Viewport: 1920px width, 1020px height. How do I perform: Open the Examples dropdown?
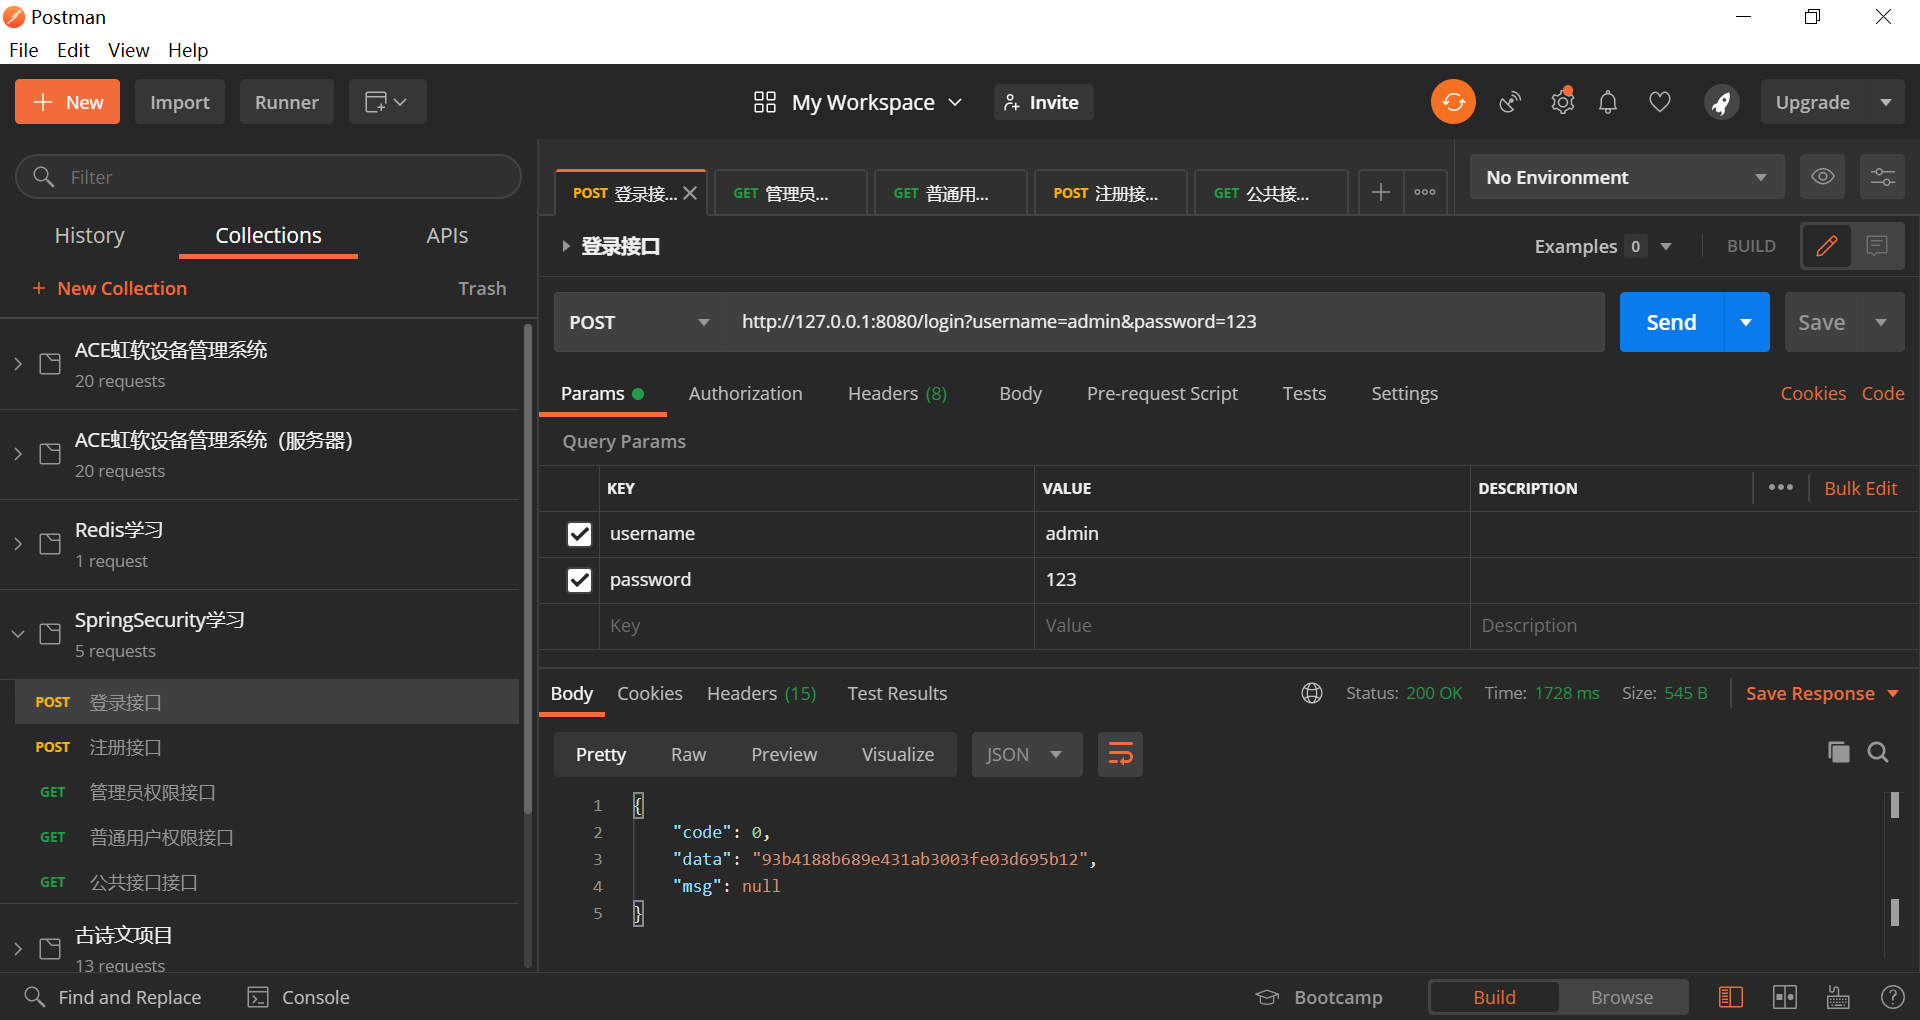tap(1603, 246)
